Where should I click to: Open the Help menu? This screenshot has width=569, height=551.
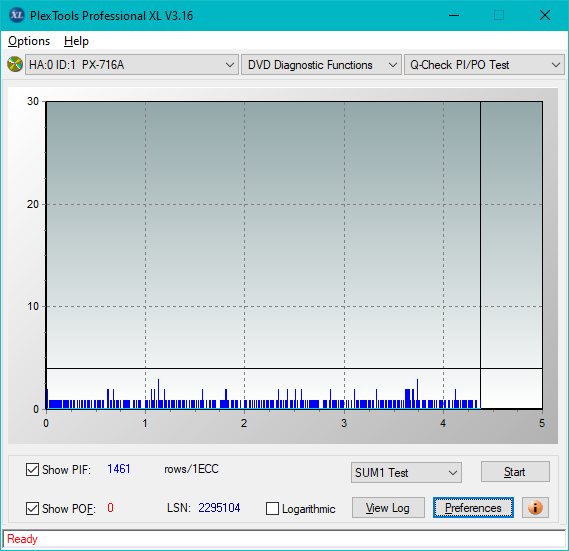click(76, 41)
